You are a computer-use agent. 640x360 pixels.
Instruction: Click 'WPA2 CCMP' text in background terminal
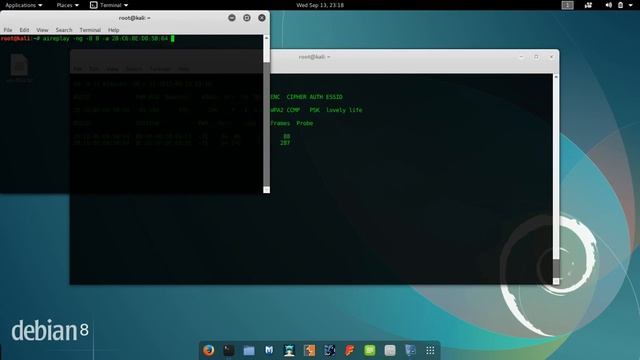(285, 110)
